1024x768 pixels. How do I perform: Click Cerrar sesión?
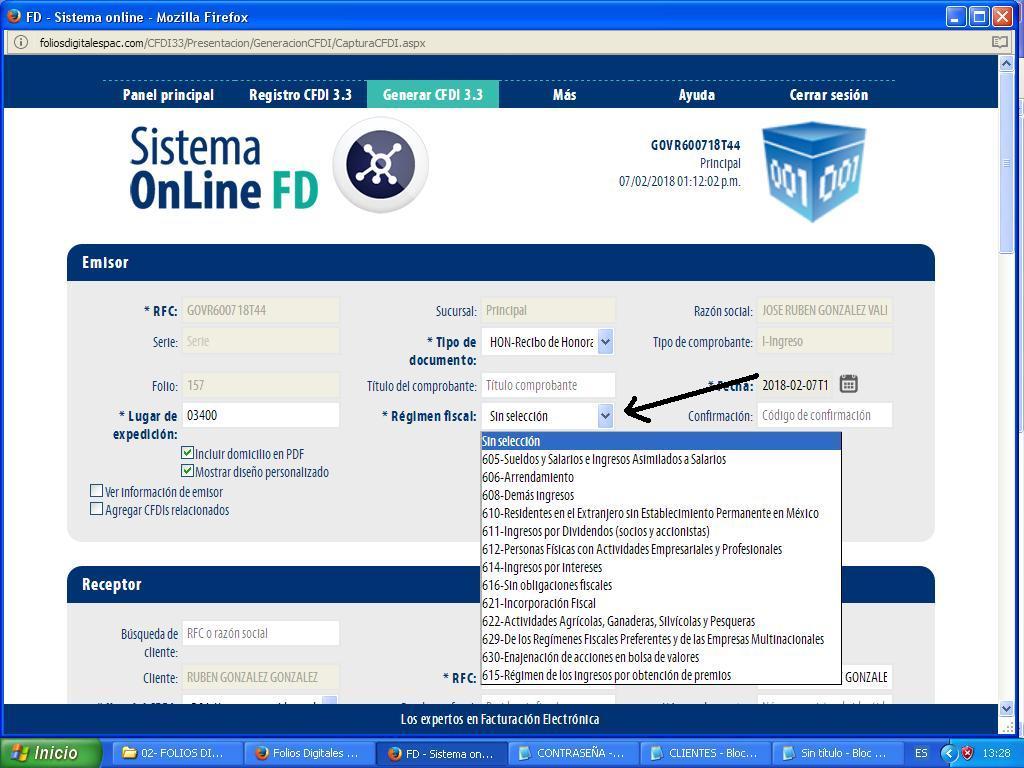click(829, 95)
